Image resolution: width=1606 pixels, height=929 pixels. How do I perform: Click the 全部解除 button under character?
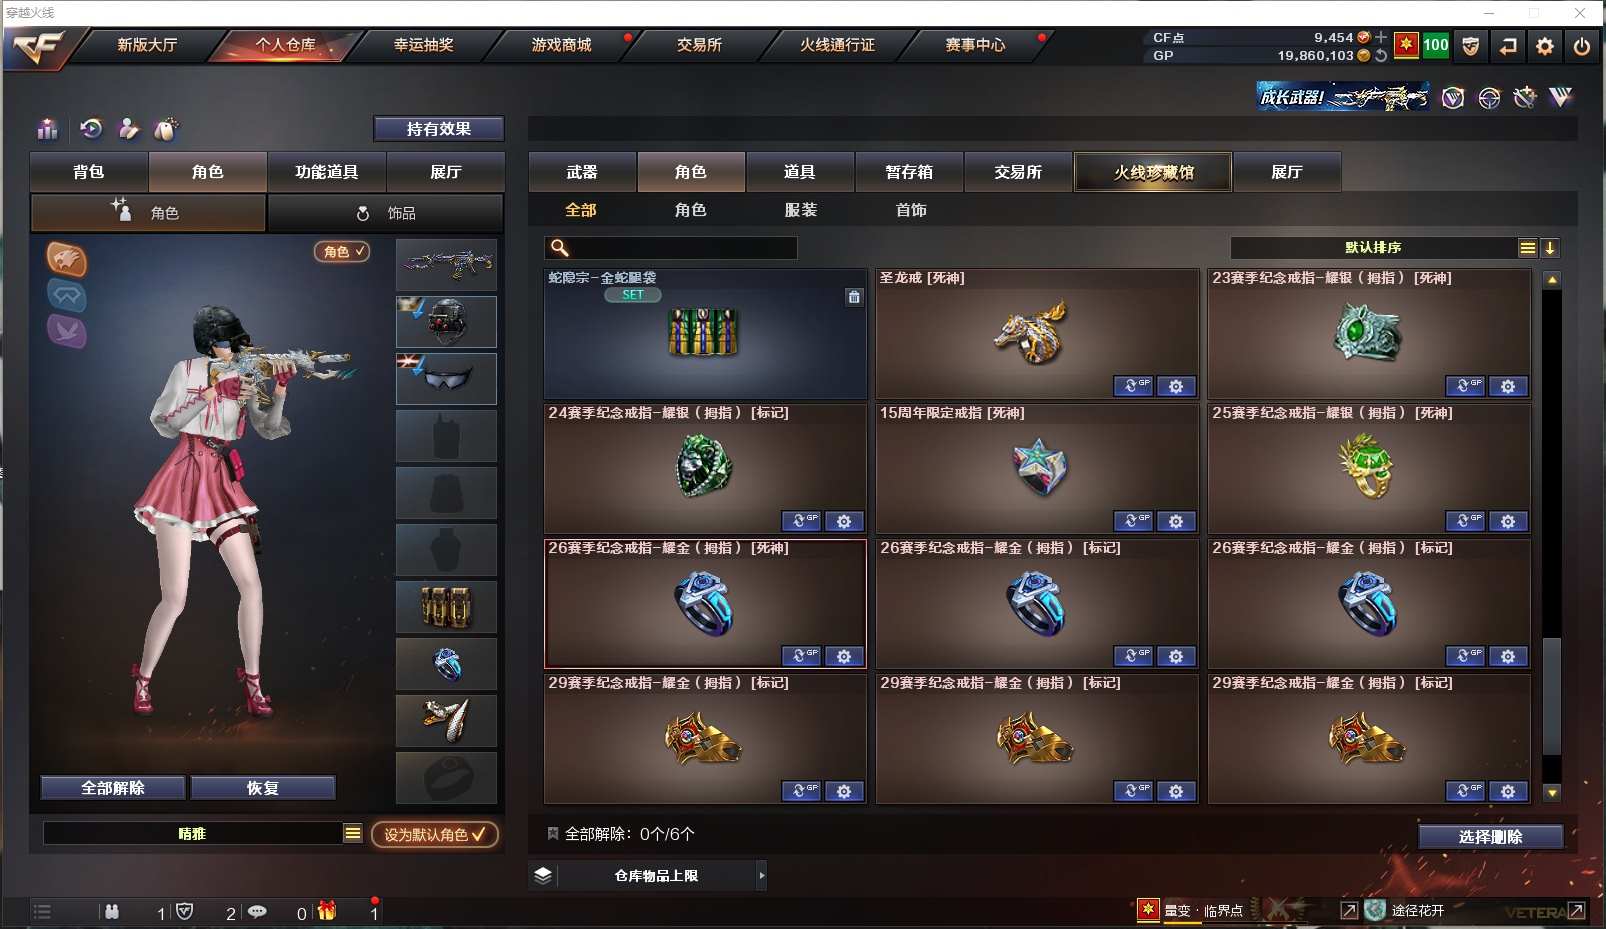pyautogui.click(x=113, y=788)
